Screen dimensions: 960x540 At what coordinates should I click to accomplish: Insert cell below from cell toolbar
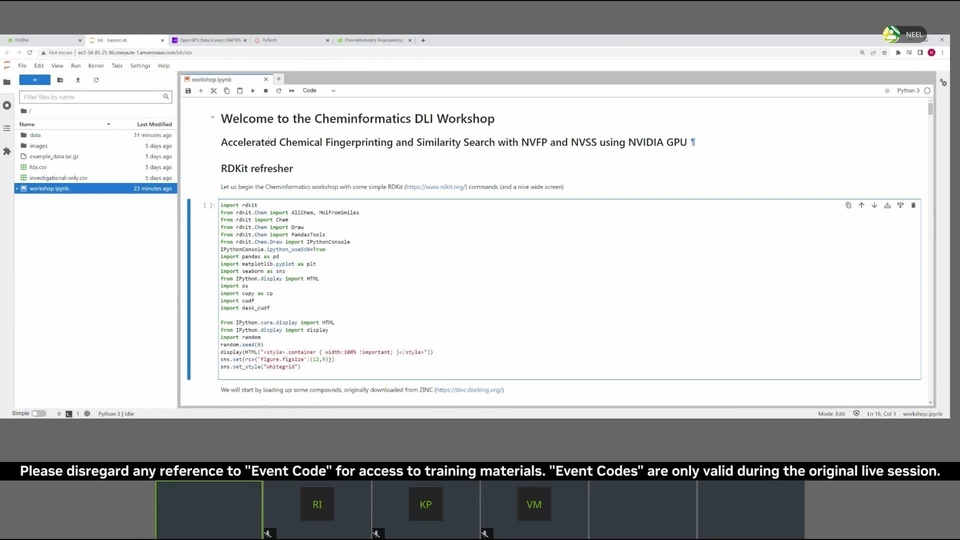900,206
